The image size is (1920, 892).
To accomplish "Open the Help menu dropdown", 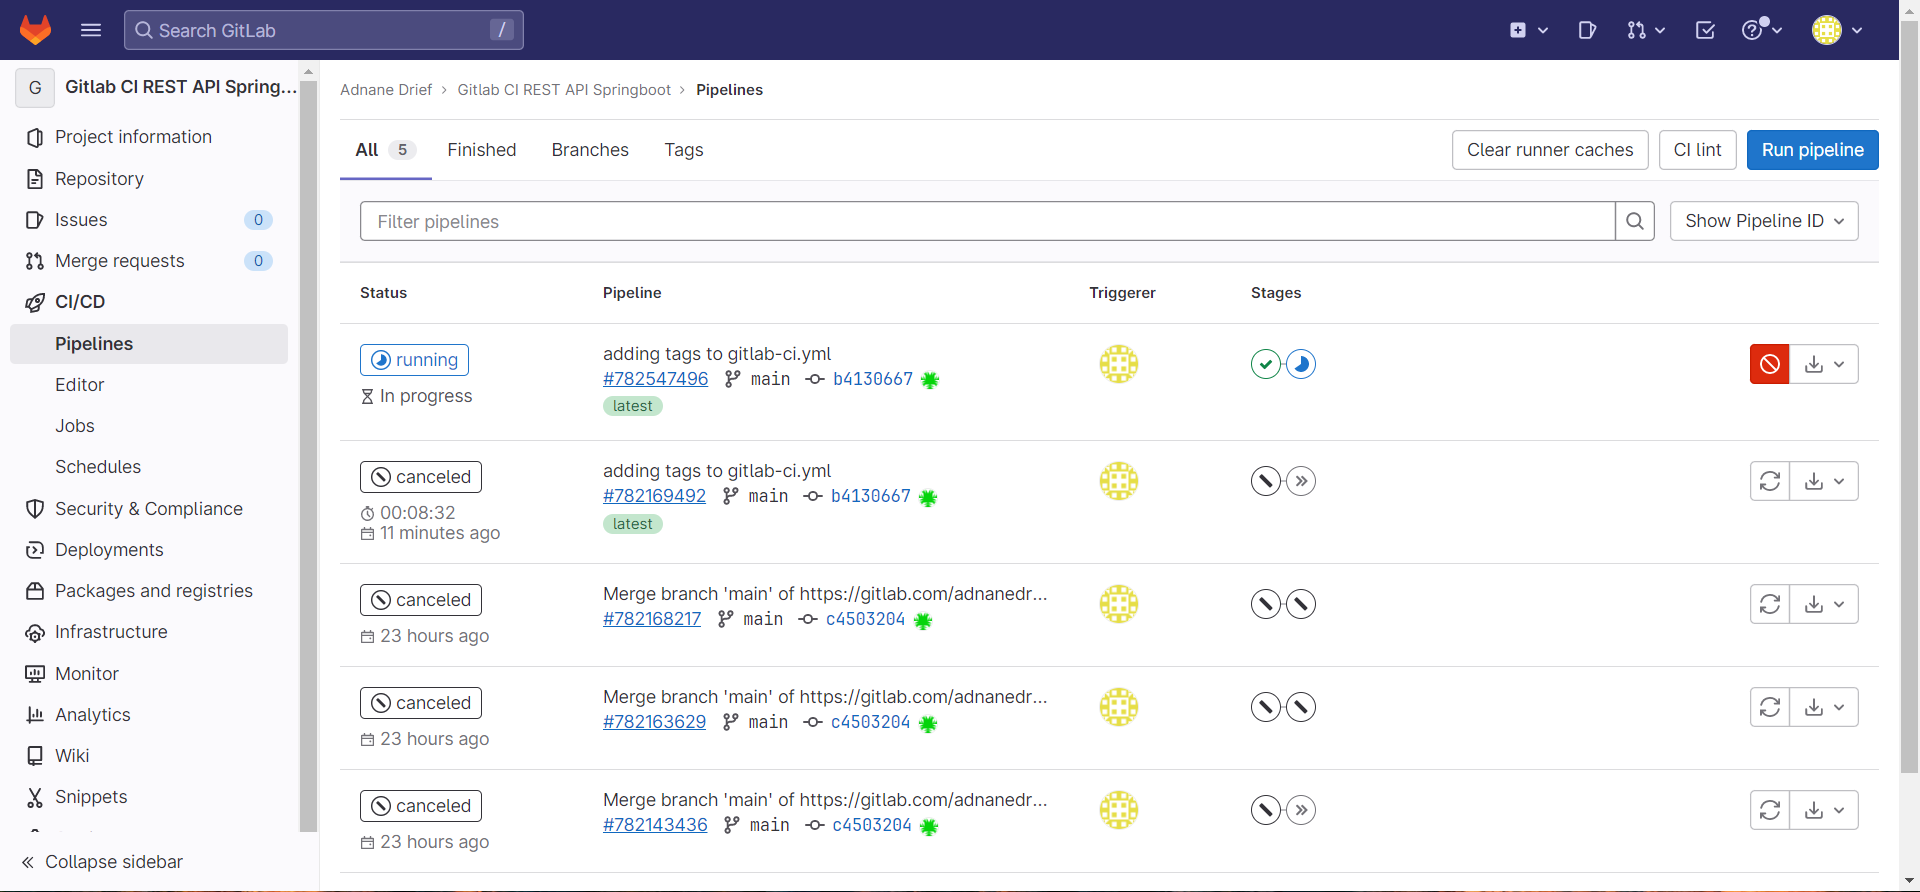I will point(1761,30).
